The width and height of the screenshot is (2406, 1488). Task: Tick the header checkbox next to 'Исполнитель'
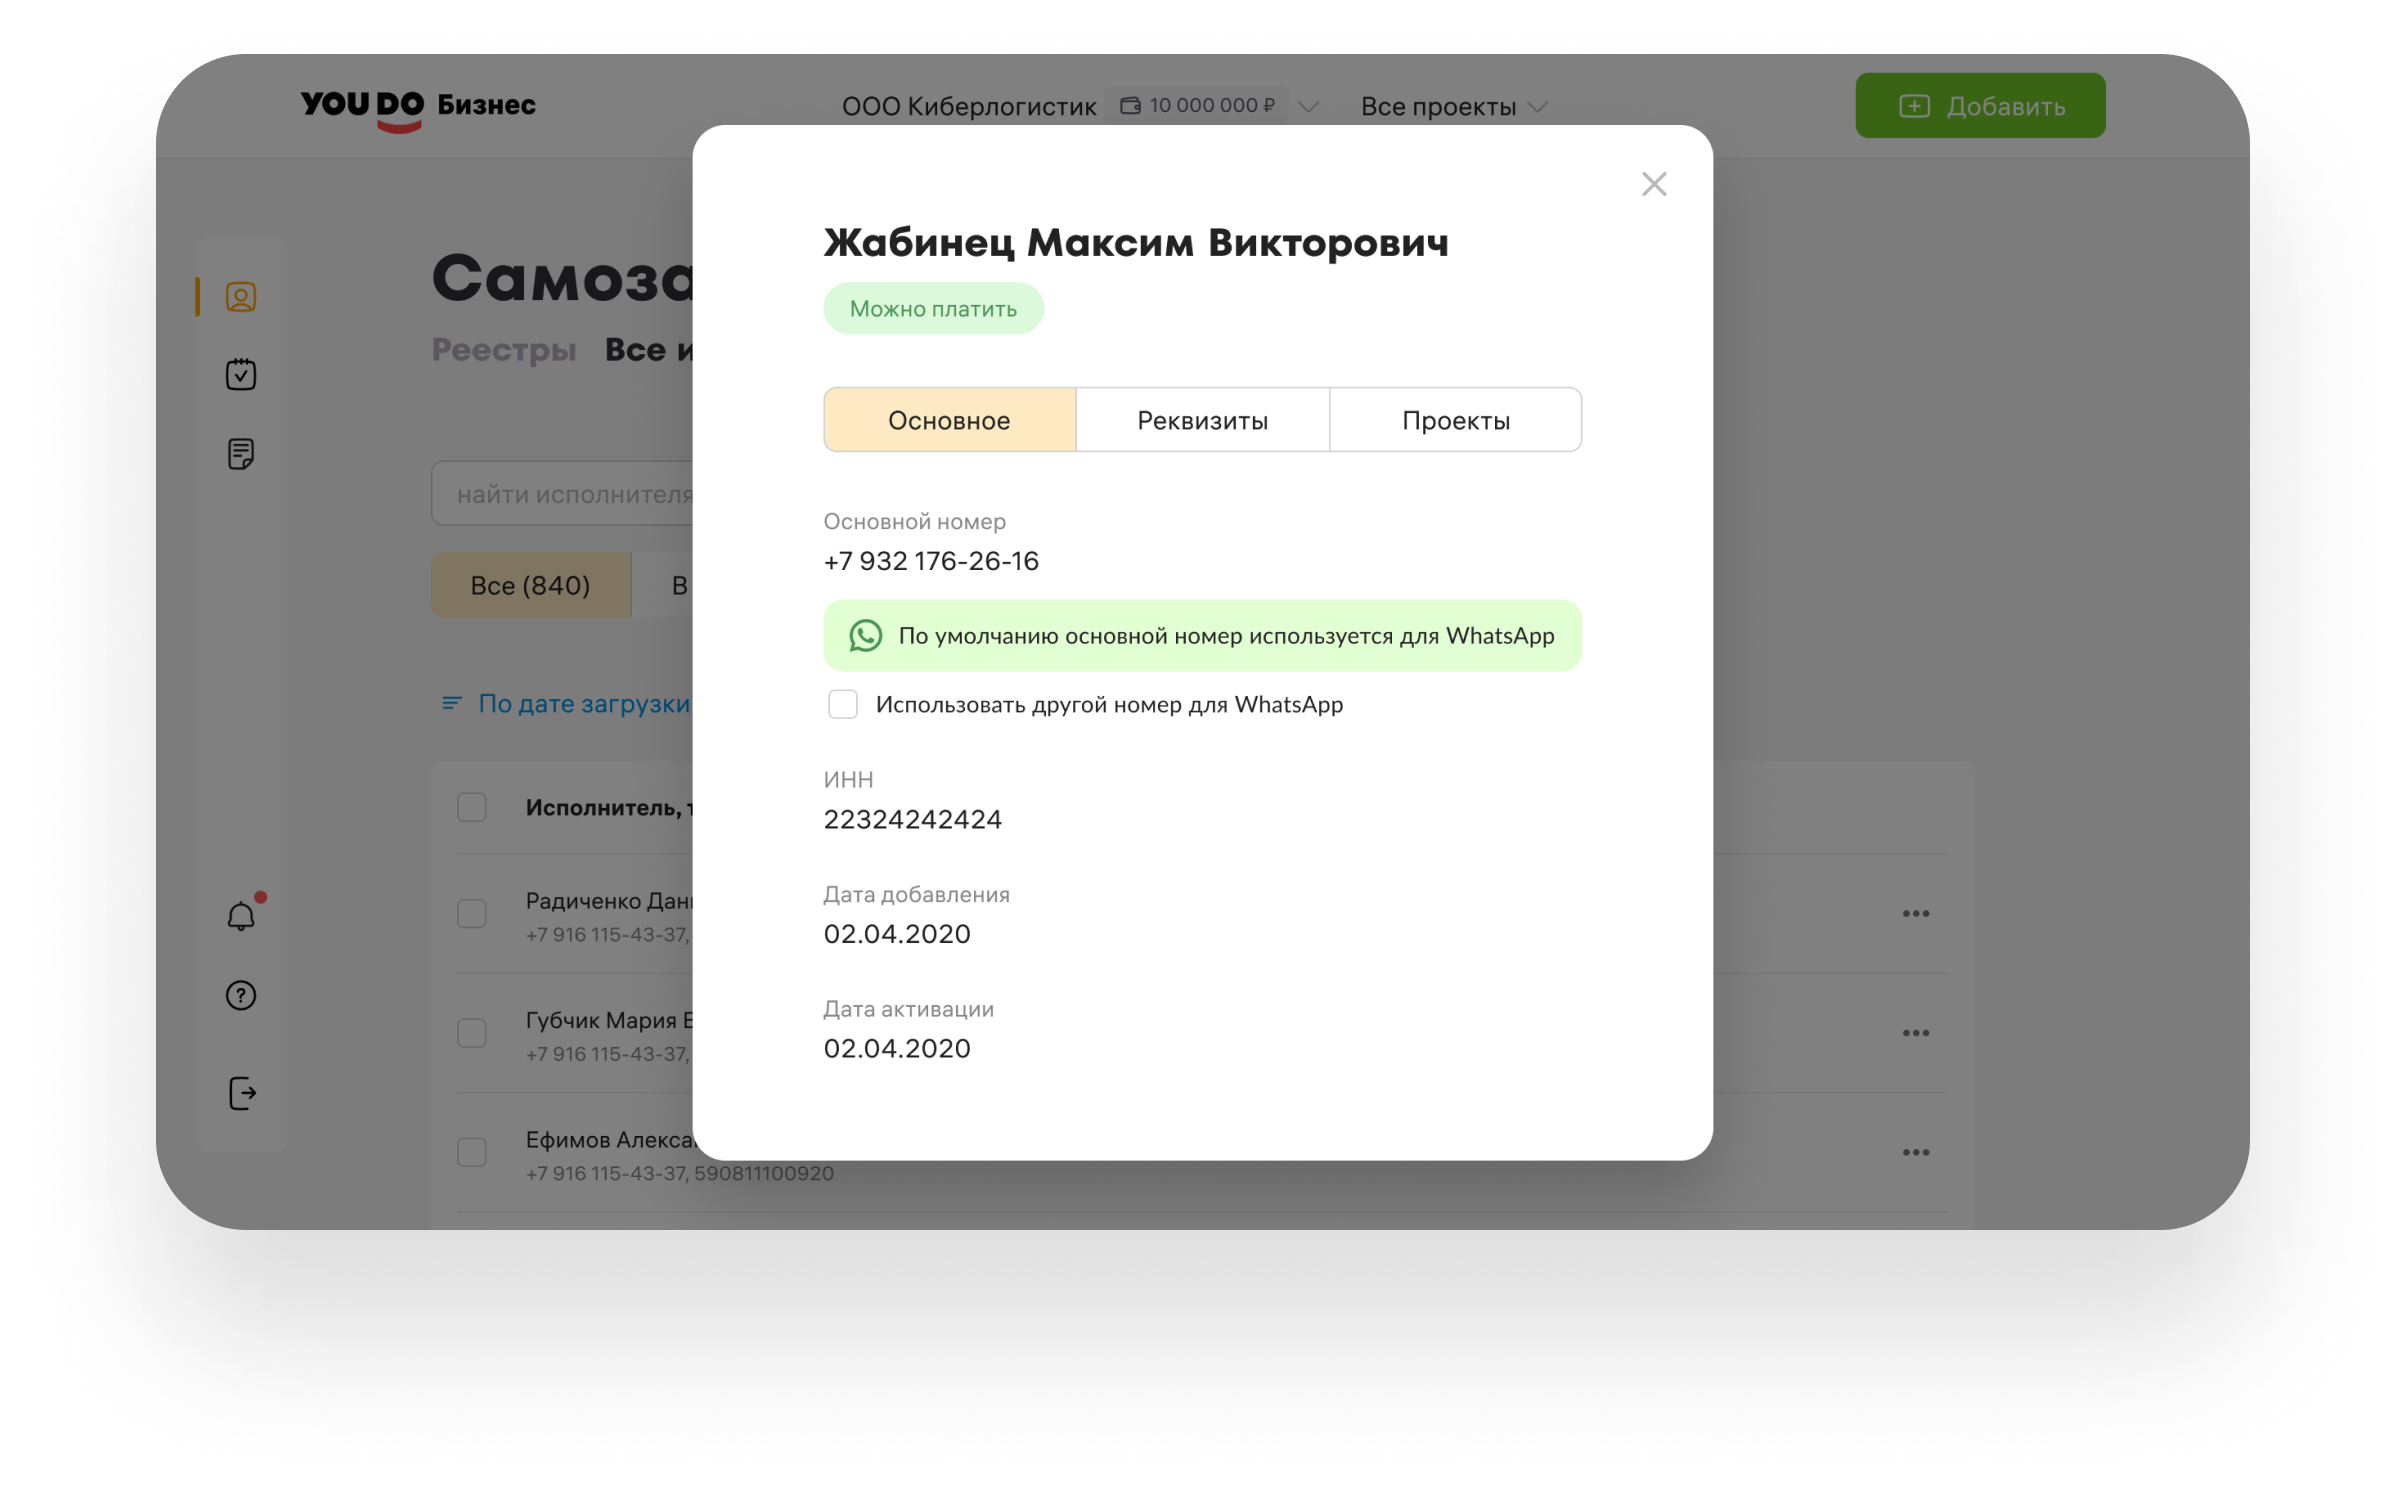tap(471, 808)
